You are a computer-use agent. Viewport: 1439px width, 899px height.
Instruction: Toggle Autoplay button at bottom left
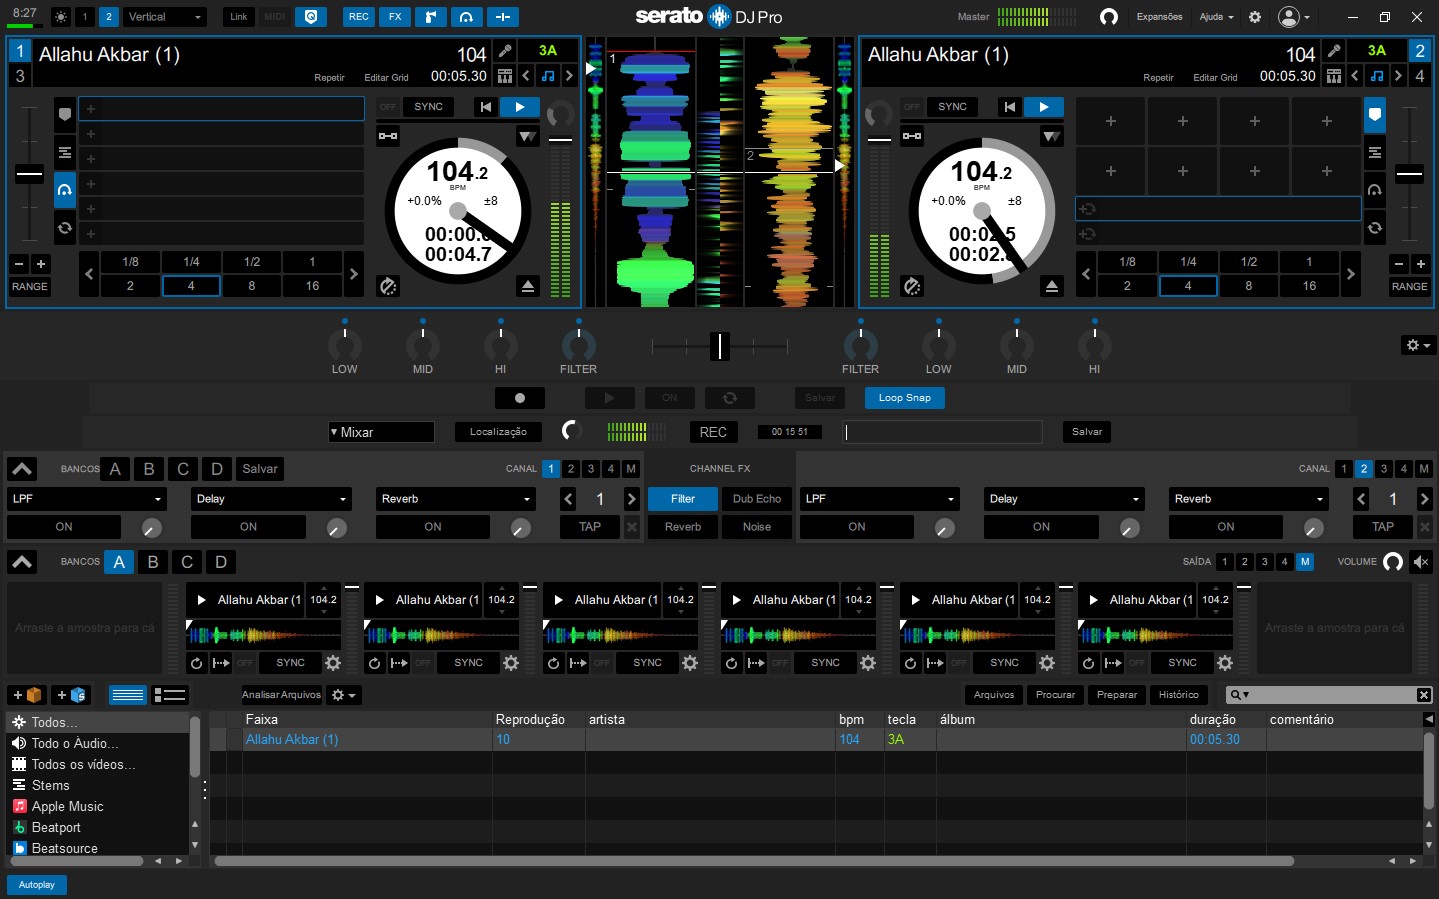click(x=37, y=885)
